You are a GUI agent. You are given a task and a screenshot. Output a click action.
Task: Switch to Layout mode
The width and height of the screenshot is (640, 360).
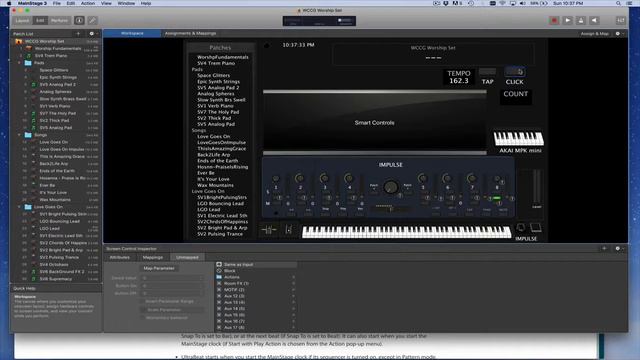[x=22, y=20]
